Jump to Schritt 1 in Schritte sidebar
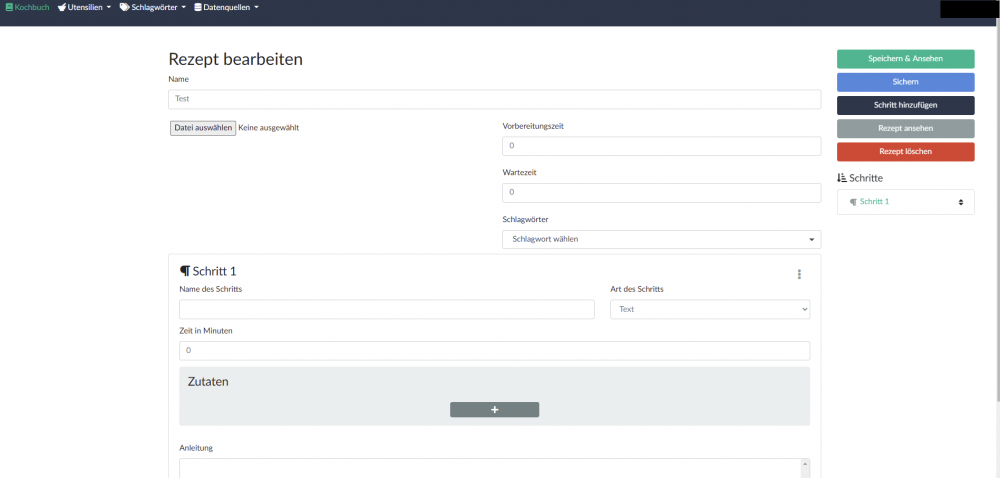1000x478 pixels. 874,201
